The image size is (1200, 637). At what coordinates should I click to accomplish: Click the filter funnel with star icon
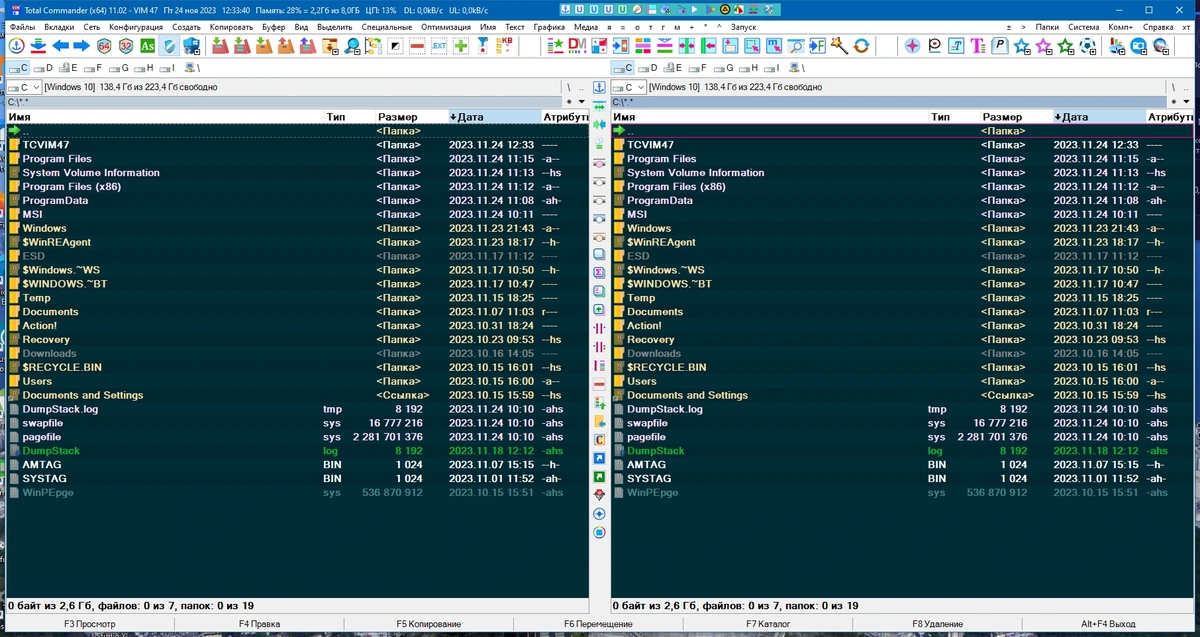click(x=482, y=46)
